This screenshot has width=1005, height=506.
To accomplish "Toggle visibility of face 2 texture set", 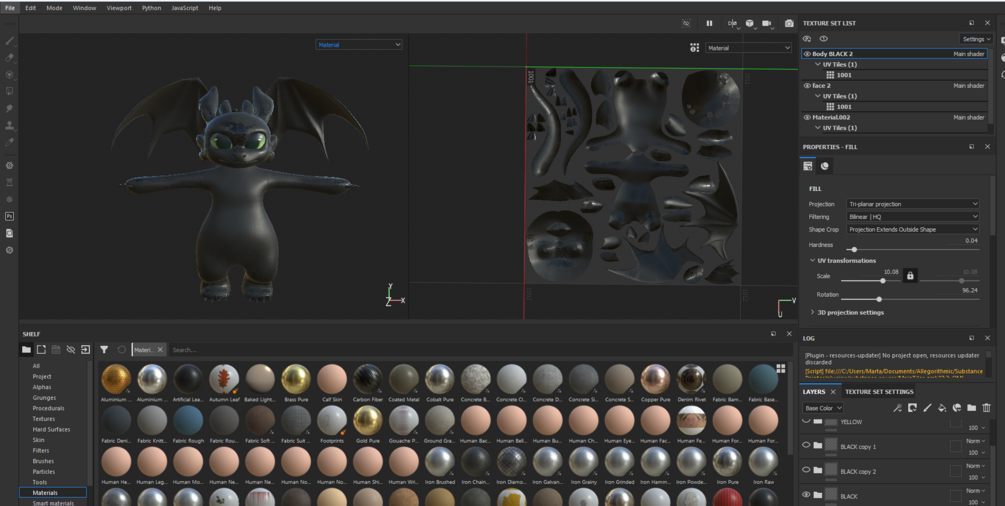I will click(807, 86).
